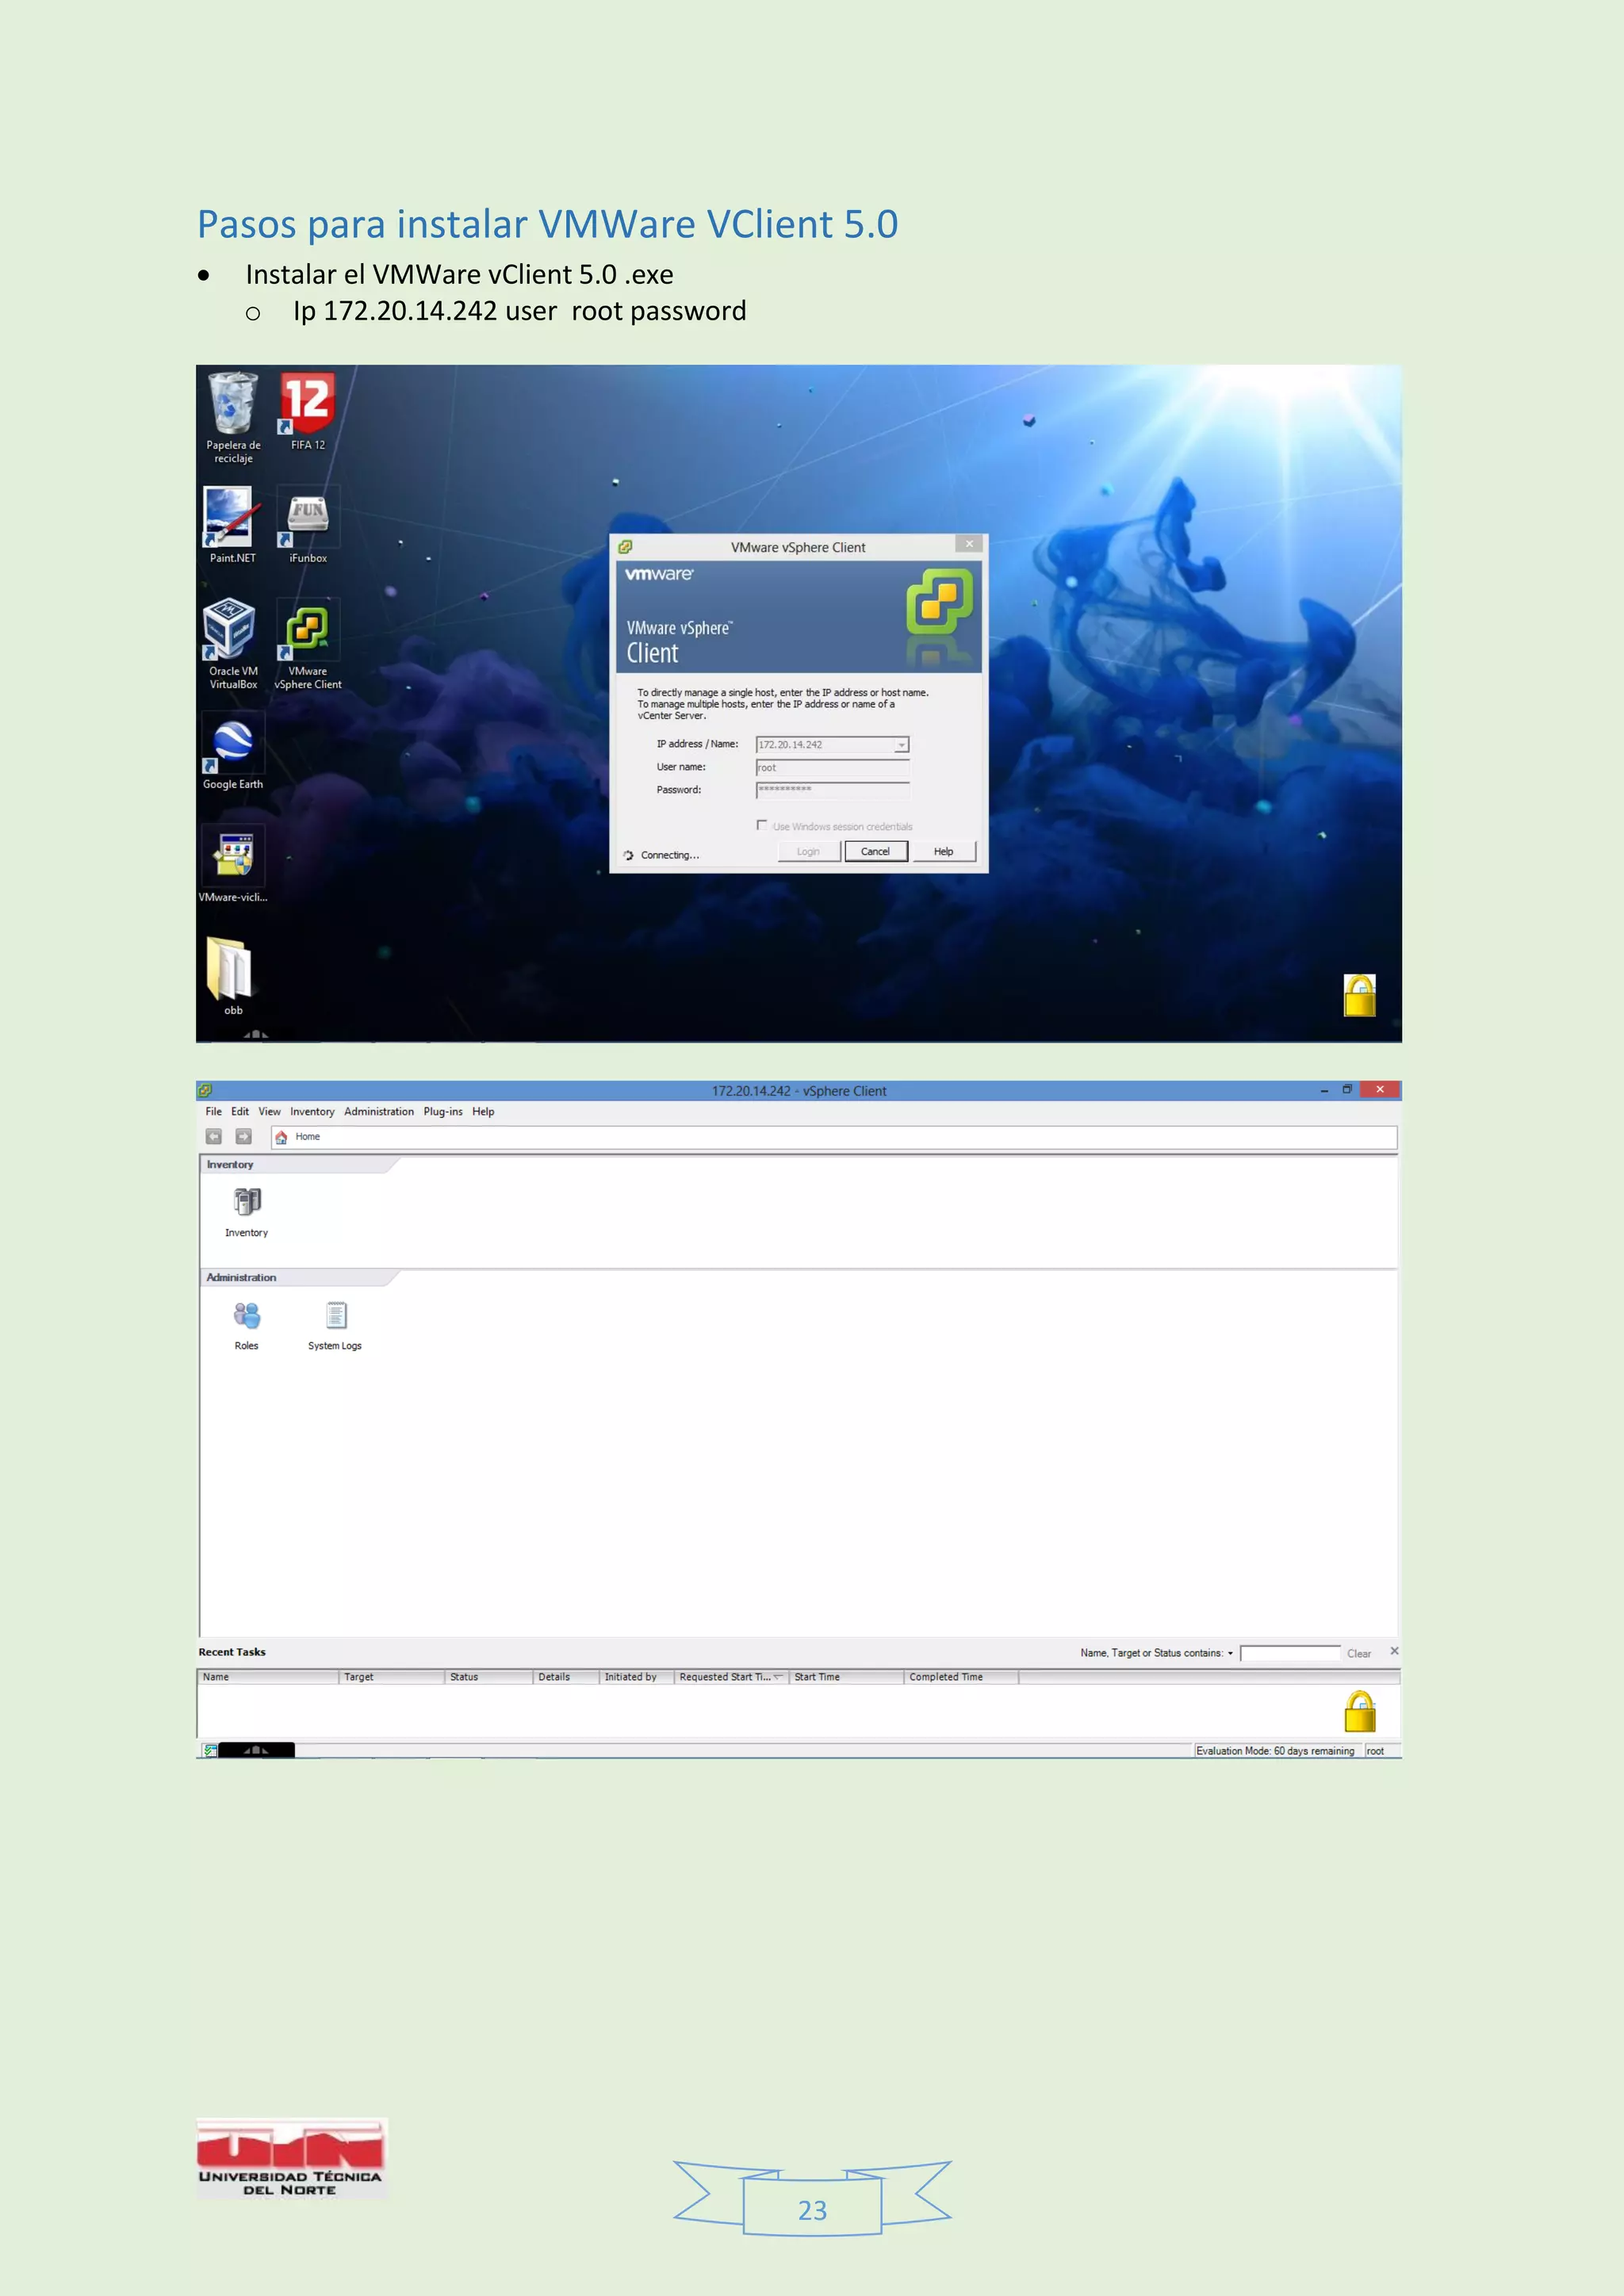Click the Password field in the login dialog
Viewport: 1624px width, 2296px height.
(832, 790)
